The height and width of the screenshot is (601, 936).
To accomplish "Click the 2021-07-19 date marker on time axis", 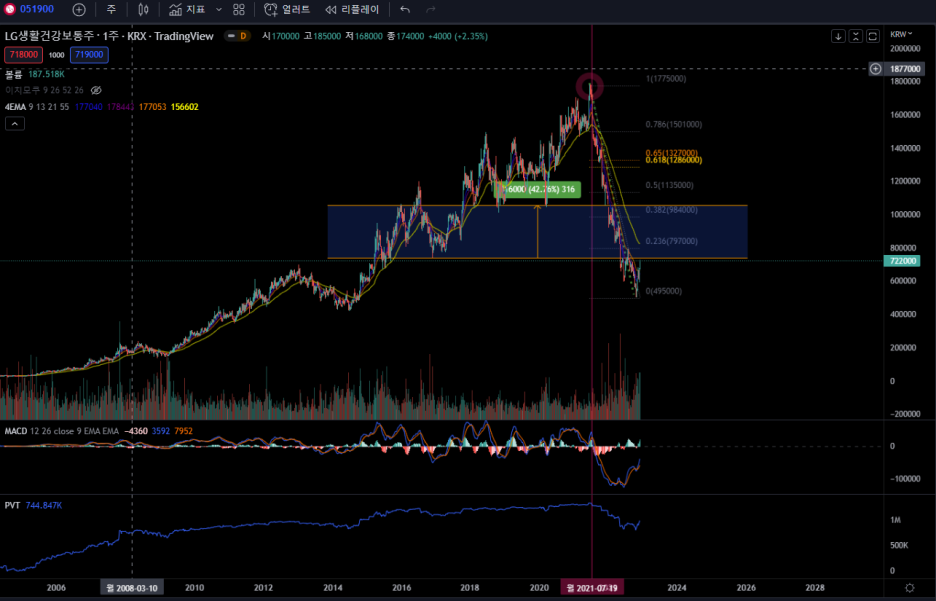I will (x=592, y=588).
